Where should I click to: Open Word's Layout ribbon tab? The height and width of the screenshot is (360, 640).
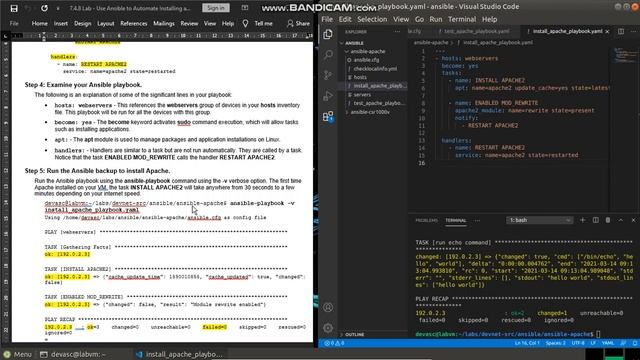click(x=106, y=24)
